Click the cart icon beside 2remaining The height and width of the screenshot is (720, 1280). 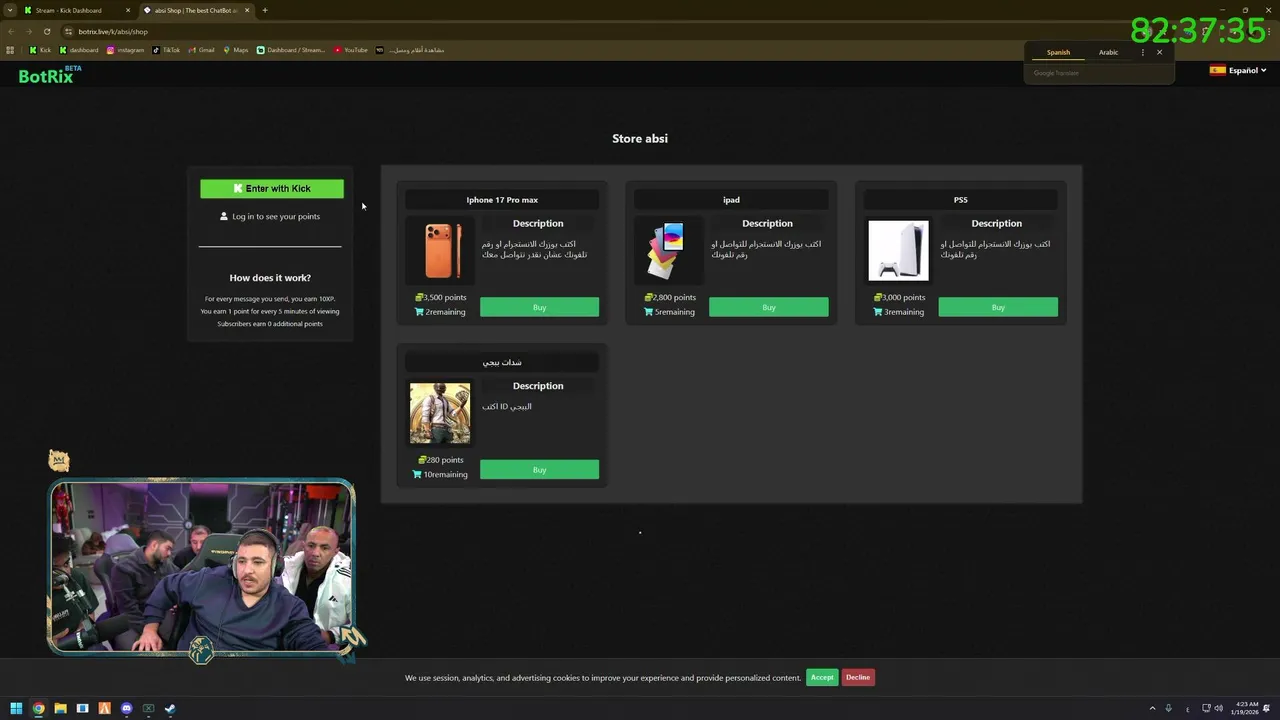tap(419, 312)
